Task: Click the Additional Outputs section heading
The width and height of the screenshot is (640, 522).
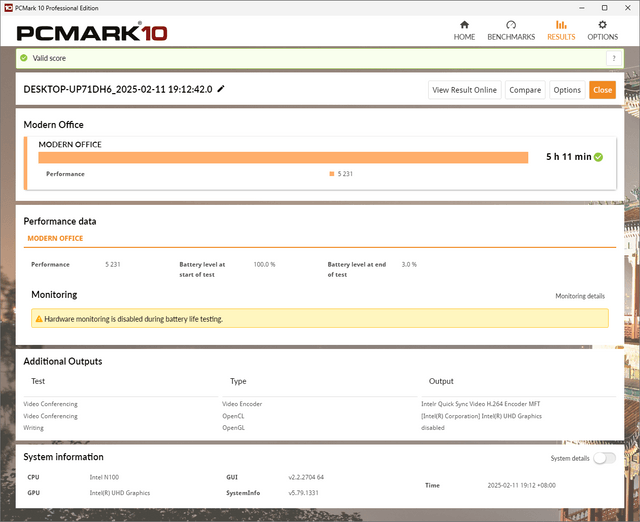Action: (x=62, y=361)
